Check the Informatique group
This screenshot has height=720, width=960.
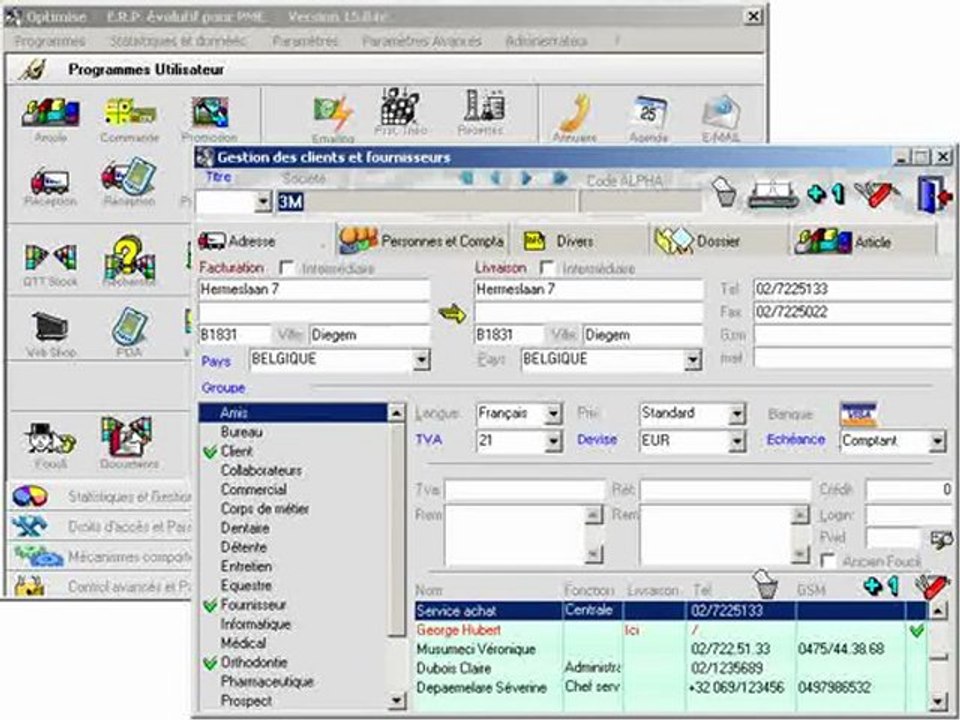pos(255,624)
